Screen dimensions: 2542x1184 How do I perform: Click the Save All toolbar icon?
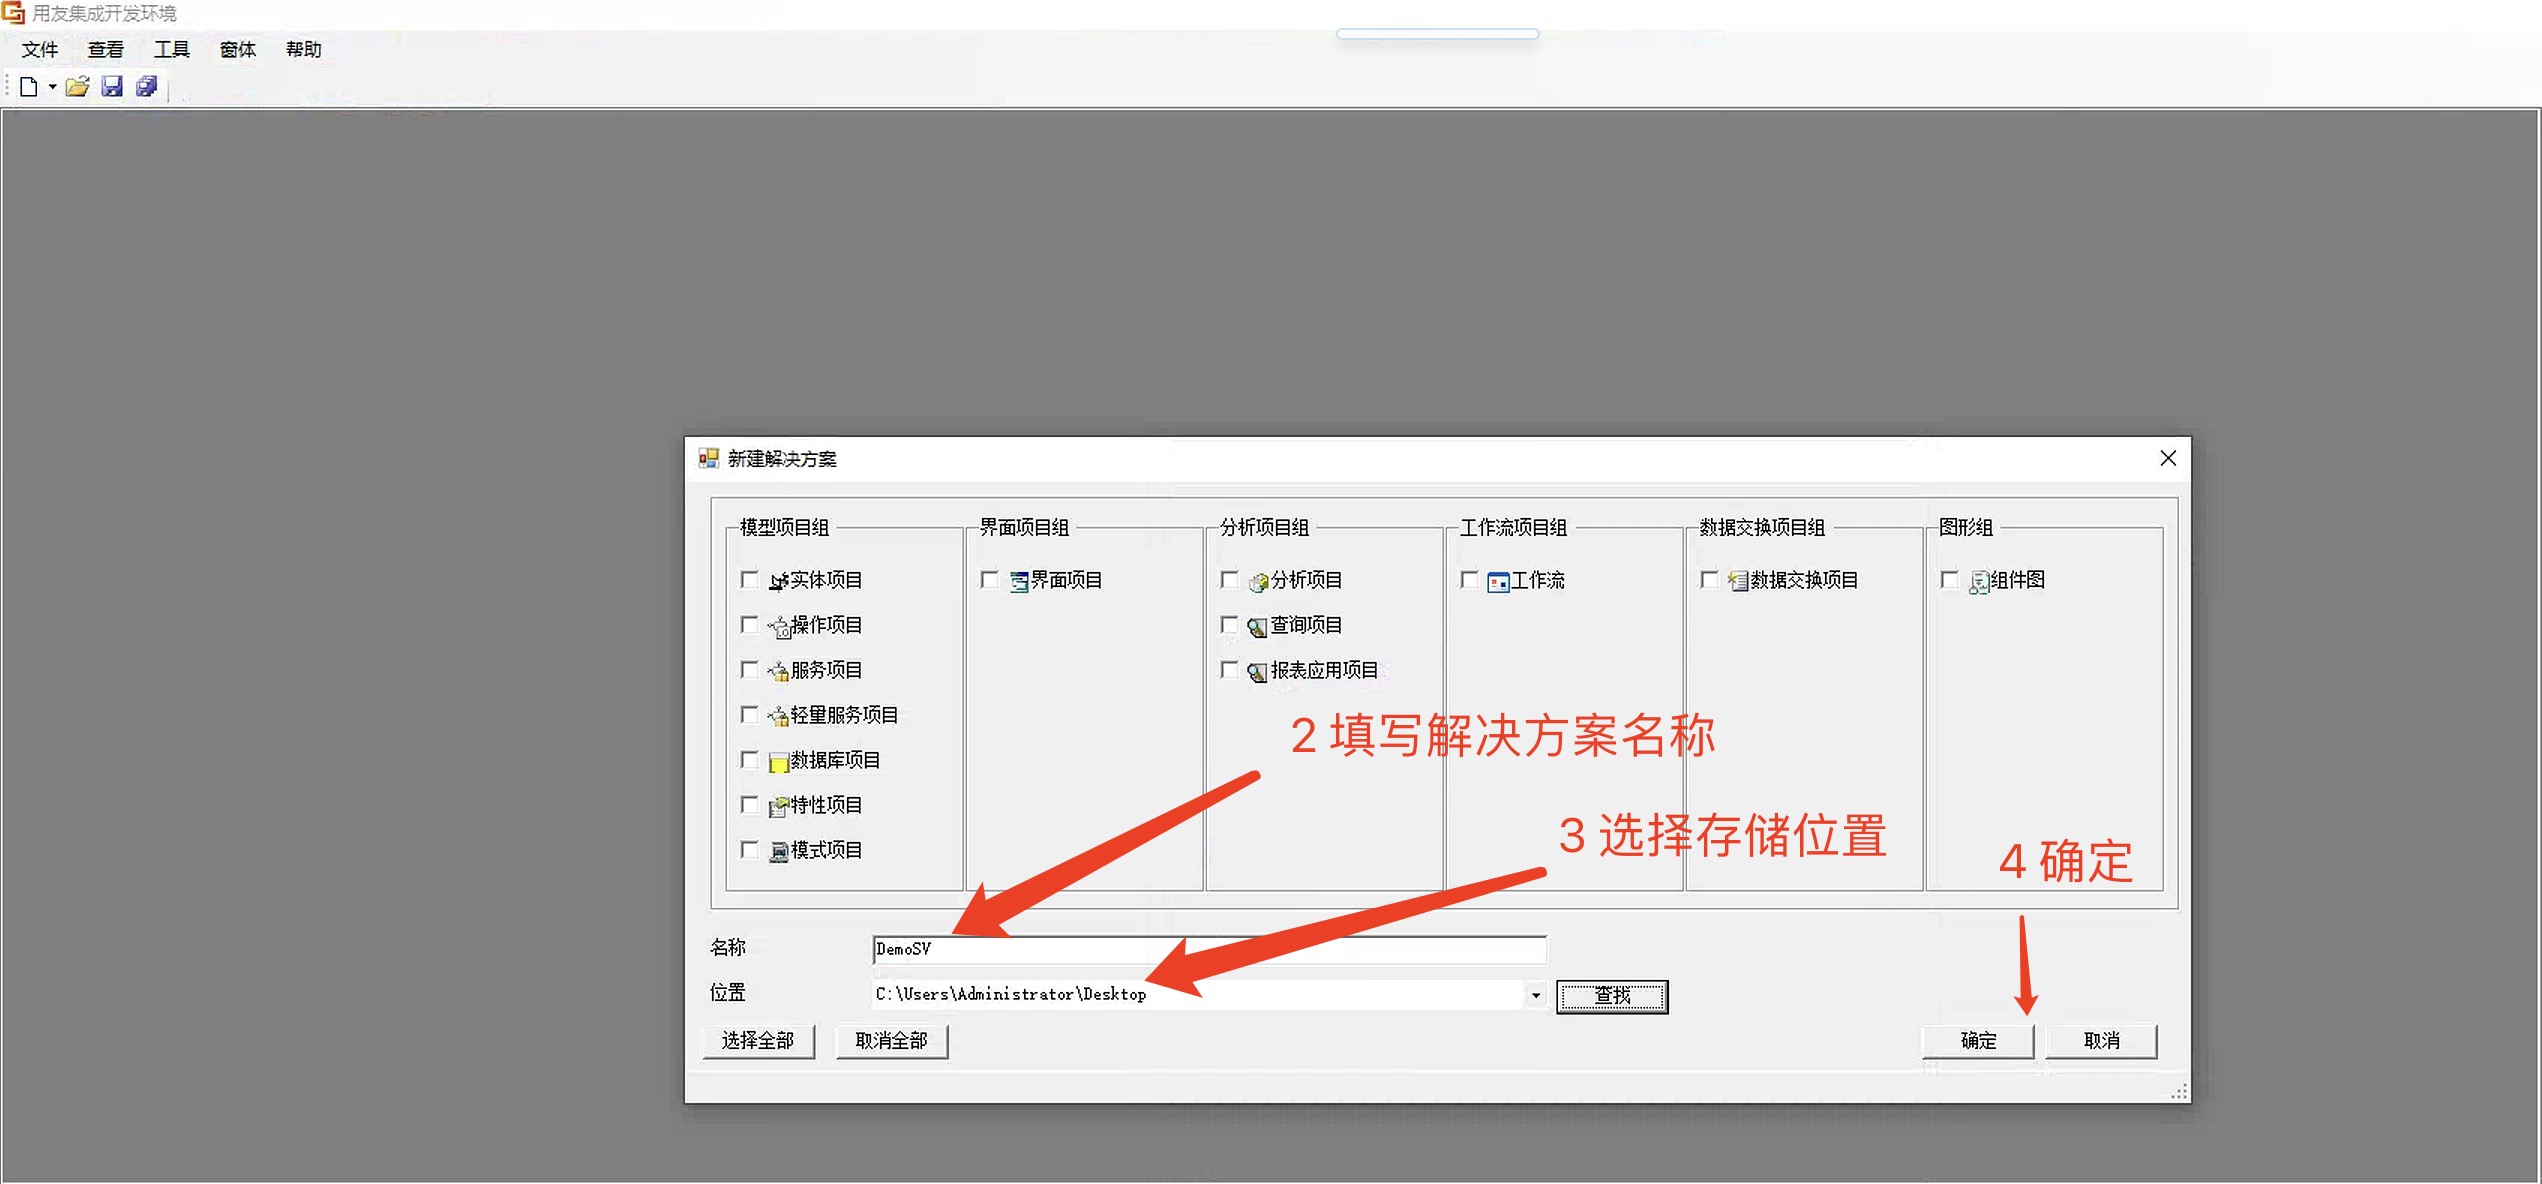147,87
